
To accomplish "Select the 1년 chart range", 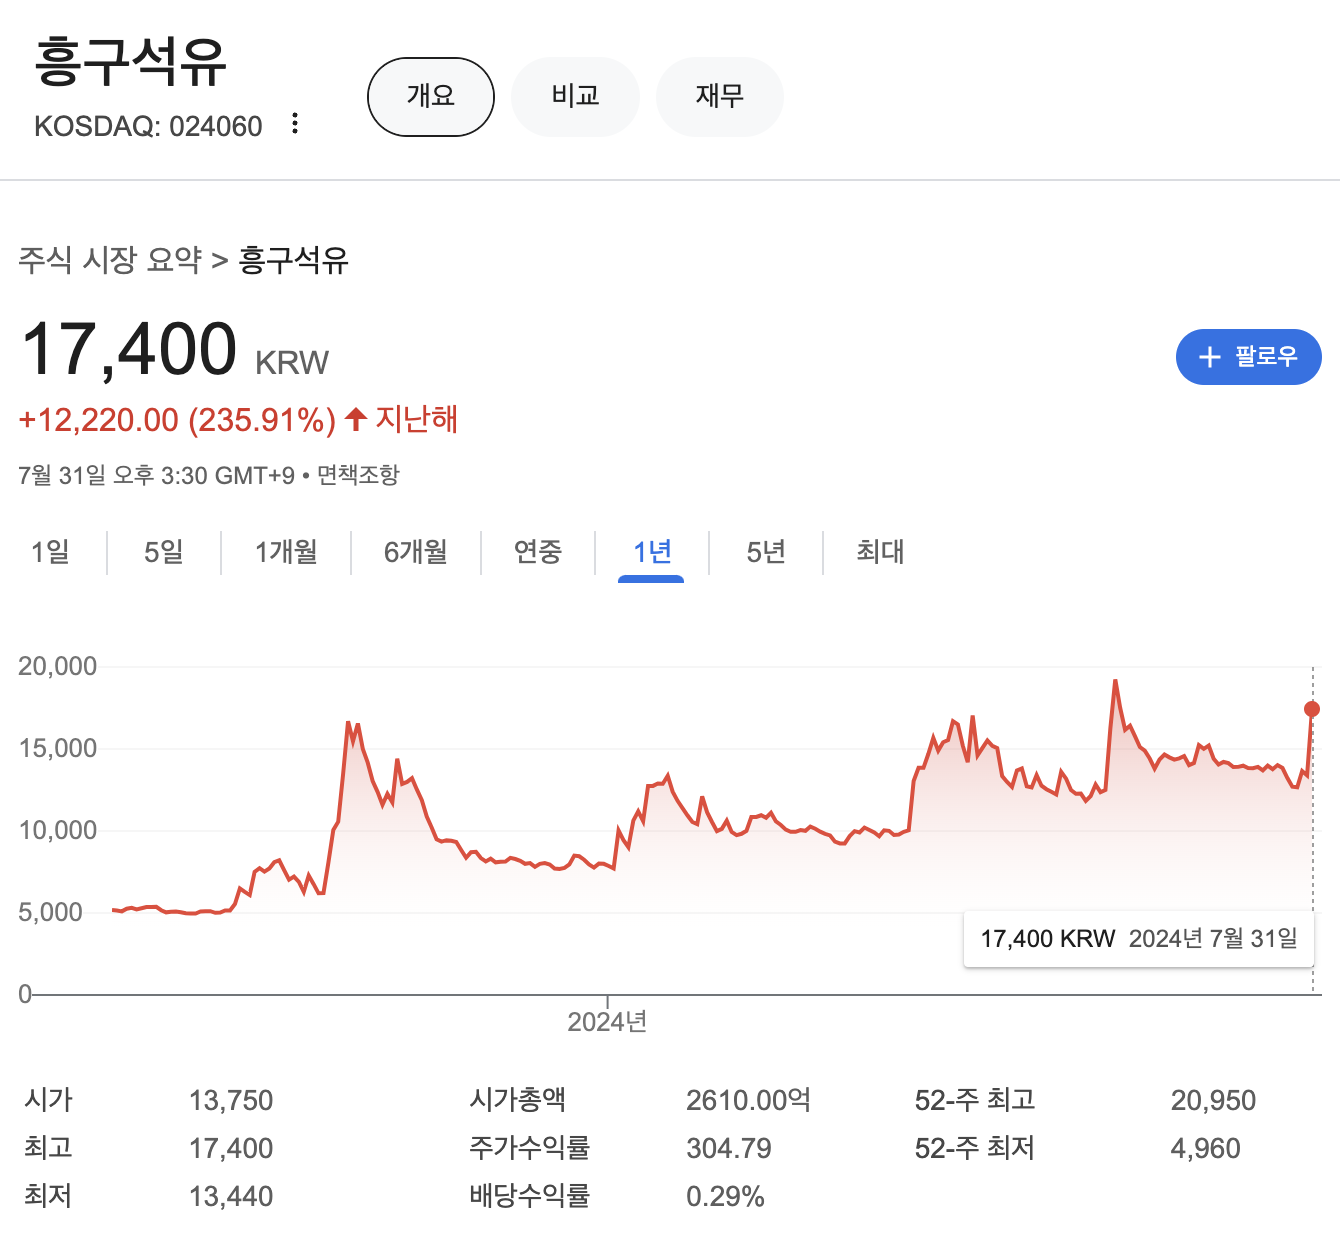I will pyautogui.click(x=652, y=552).
